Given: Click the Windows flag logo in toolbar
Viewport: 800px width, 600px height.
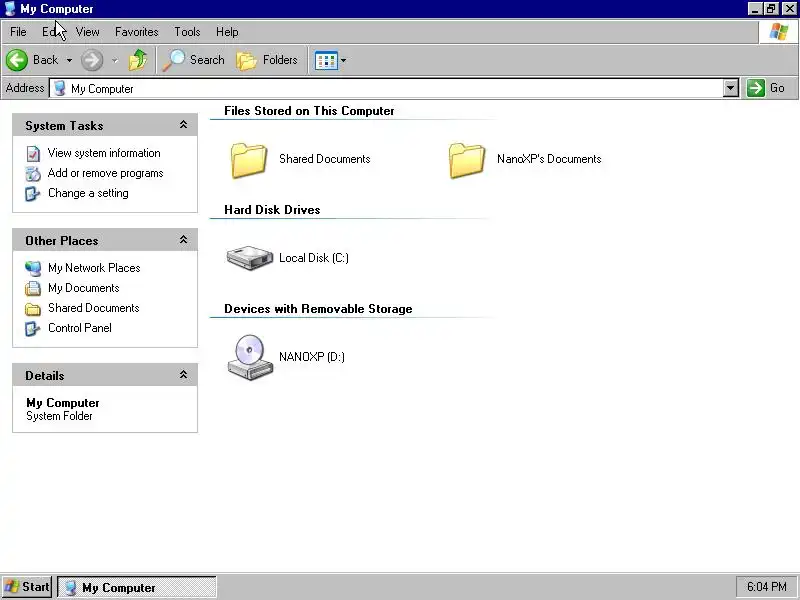Looking at the screenshot, I should pos(779,32).
